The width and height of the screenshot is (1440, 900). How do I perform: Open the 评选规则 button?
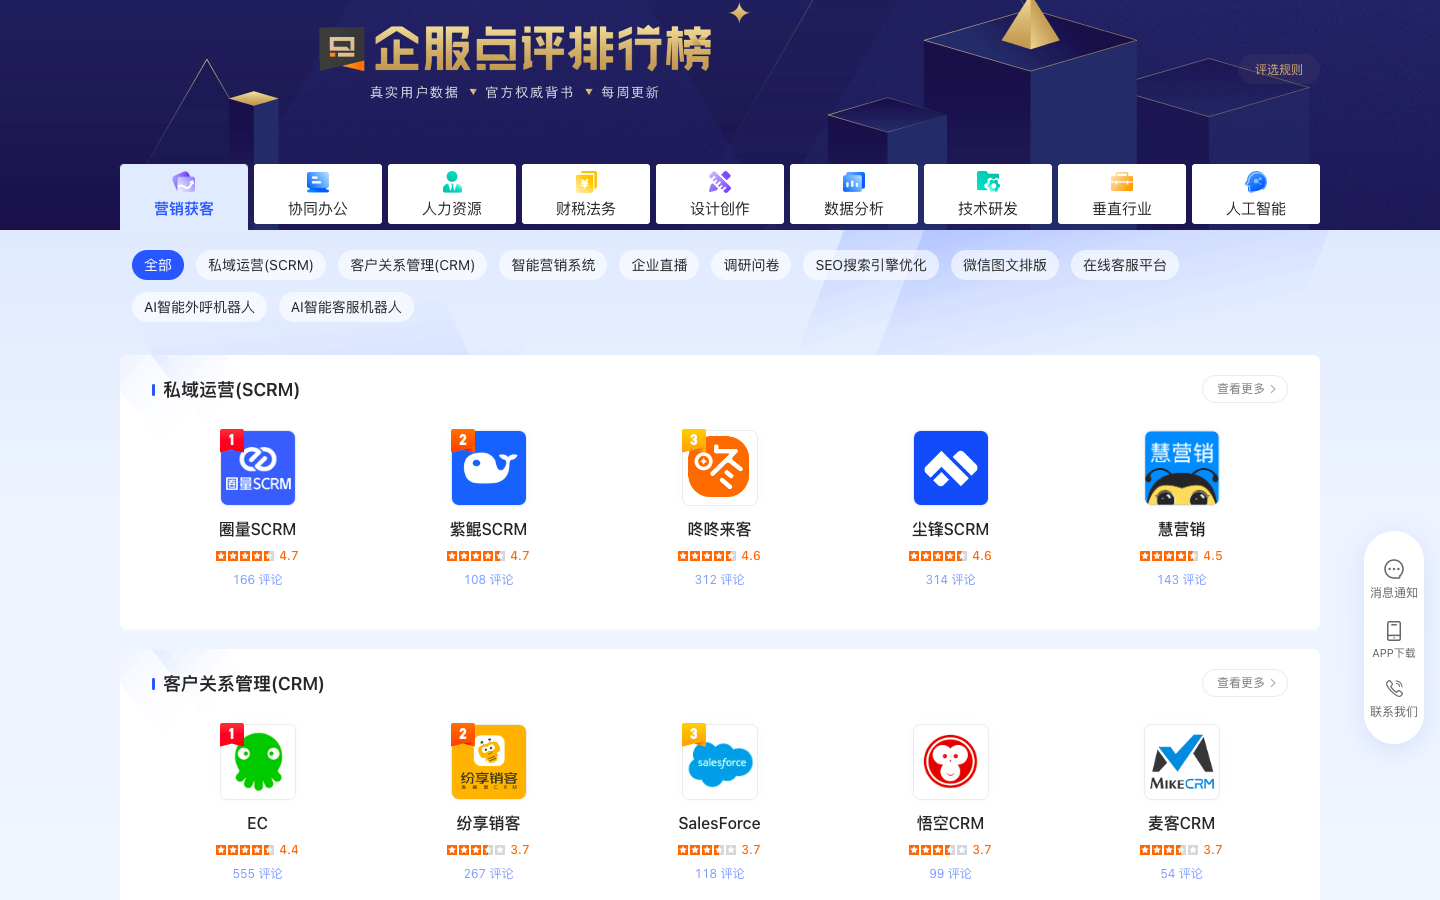[1279, 70]
